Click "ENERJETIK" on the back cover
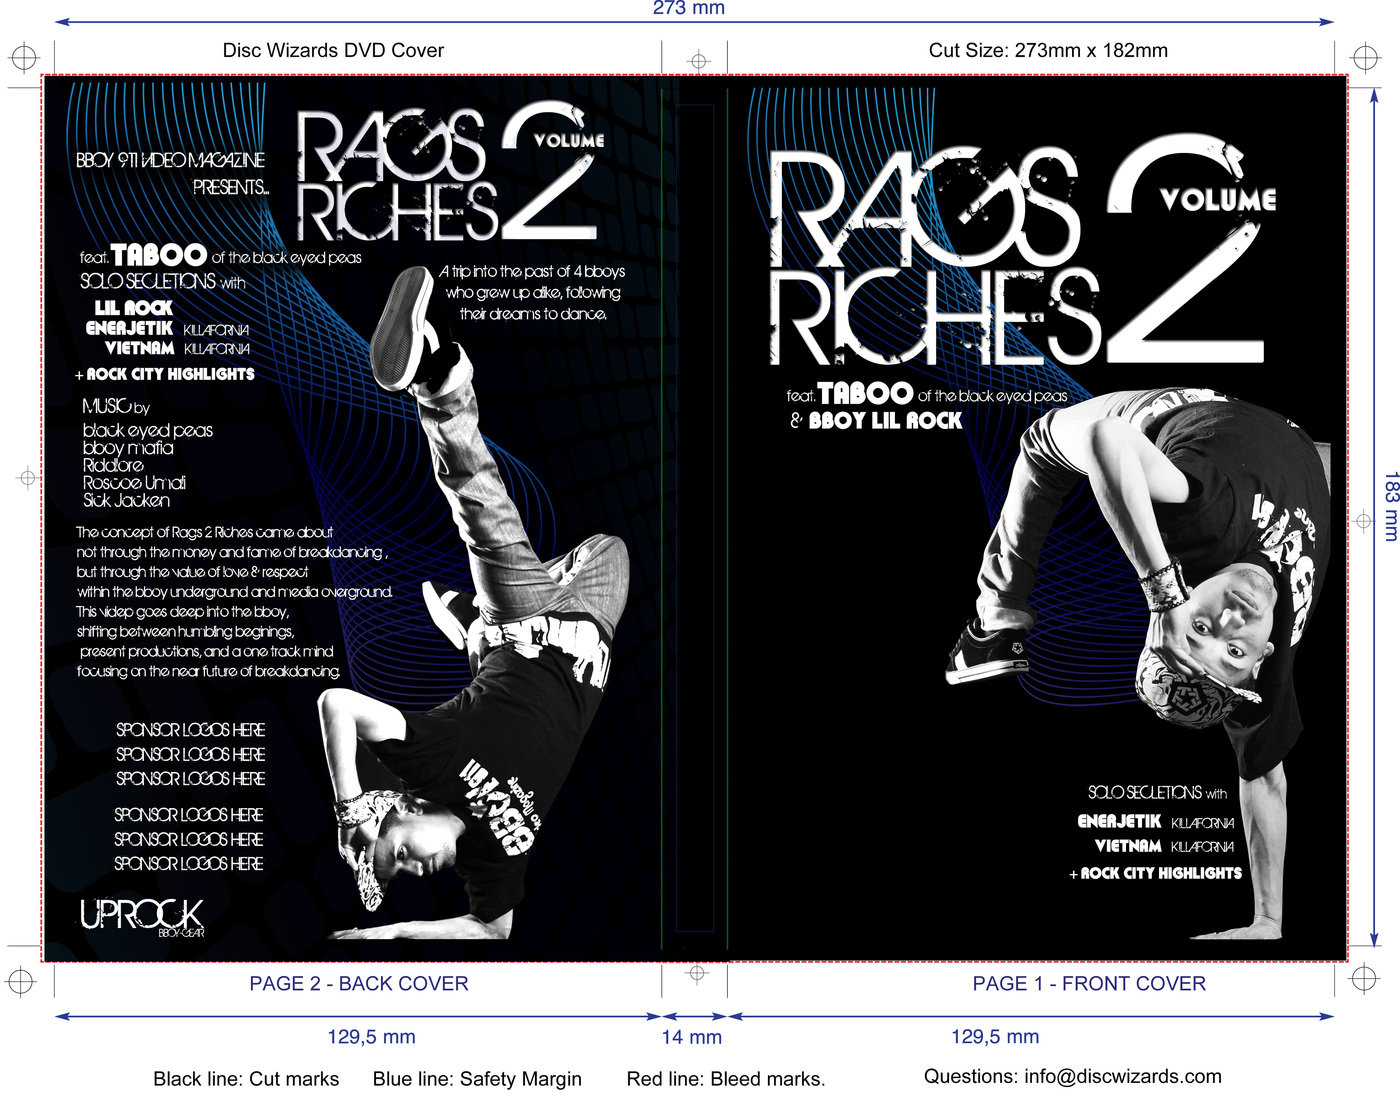 pos(129,328)
